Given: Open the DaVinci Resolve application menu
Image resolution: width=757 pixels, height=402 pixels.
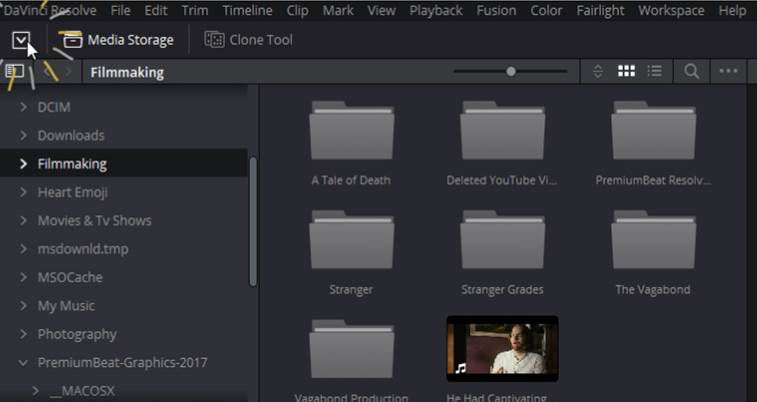Looking at the screenshot, I should click(49, 10).
